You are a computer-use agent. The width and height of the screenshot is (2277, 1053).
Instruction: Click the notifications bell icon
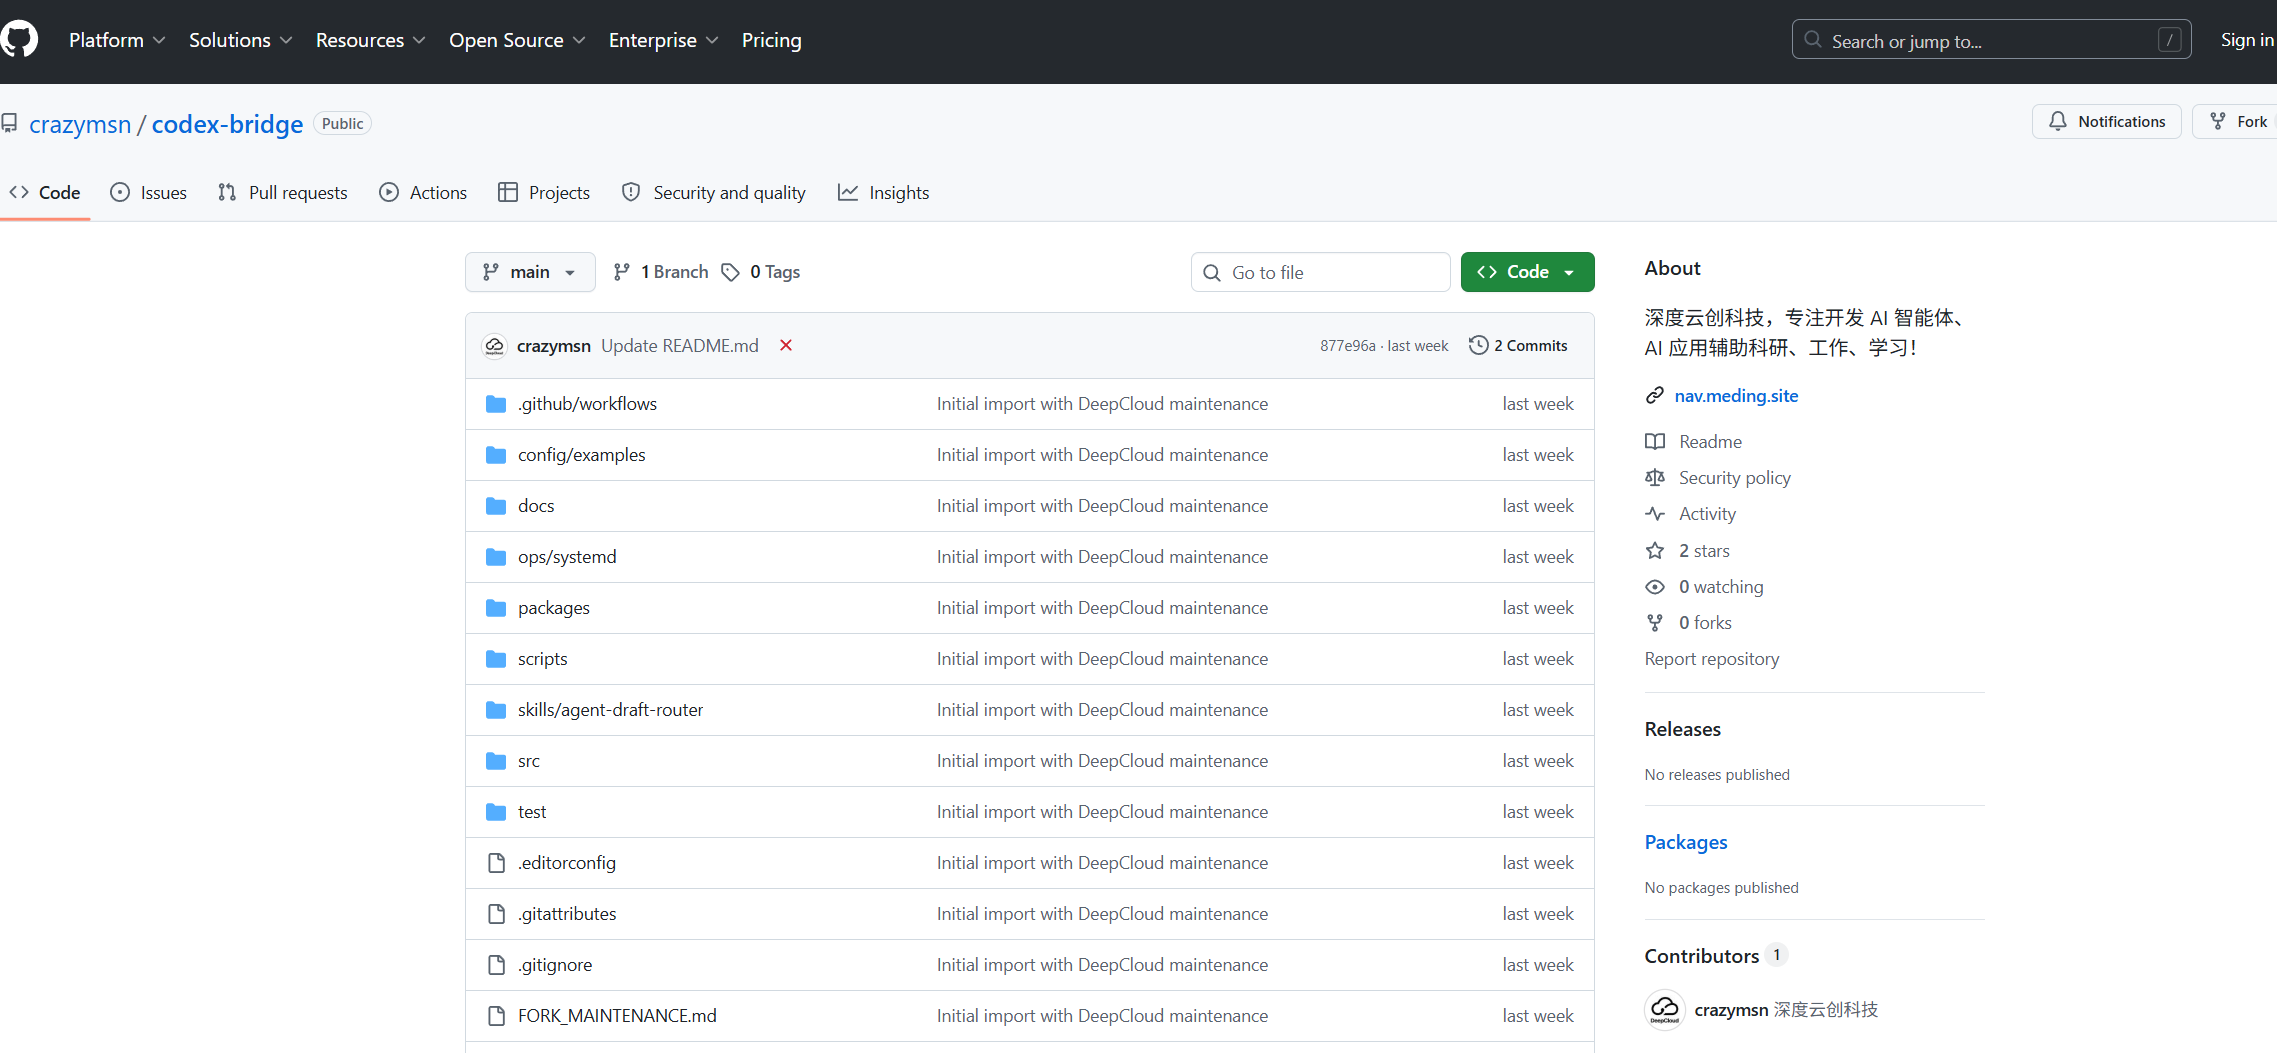tap(2058, 121)
